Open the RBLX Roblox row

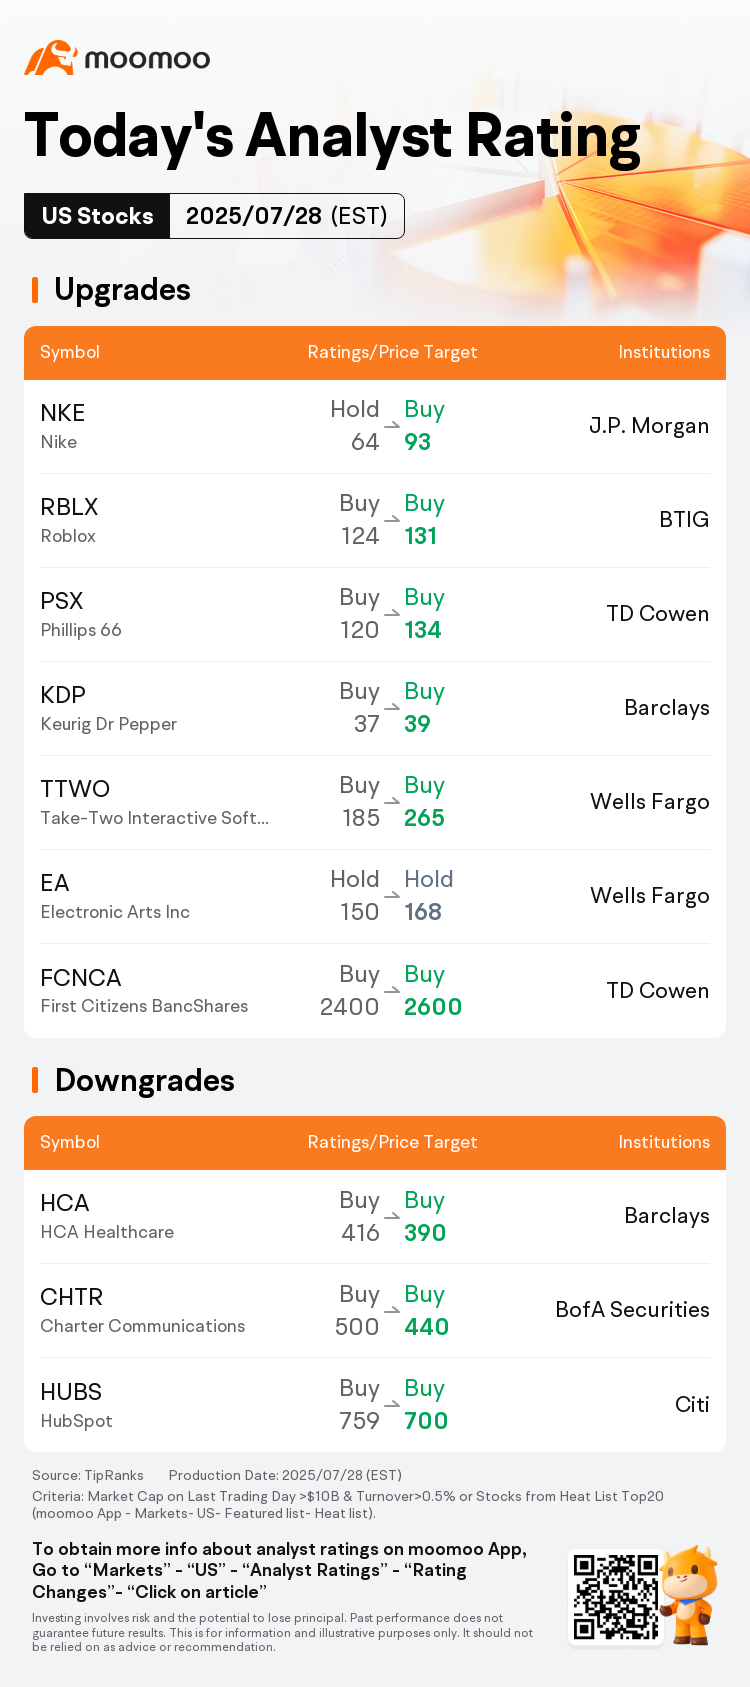coord(375,520)
